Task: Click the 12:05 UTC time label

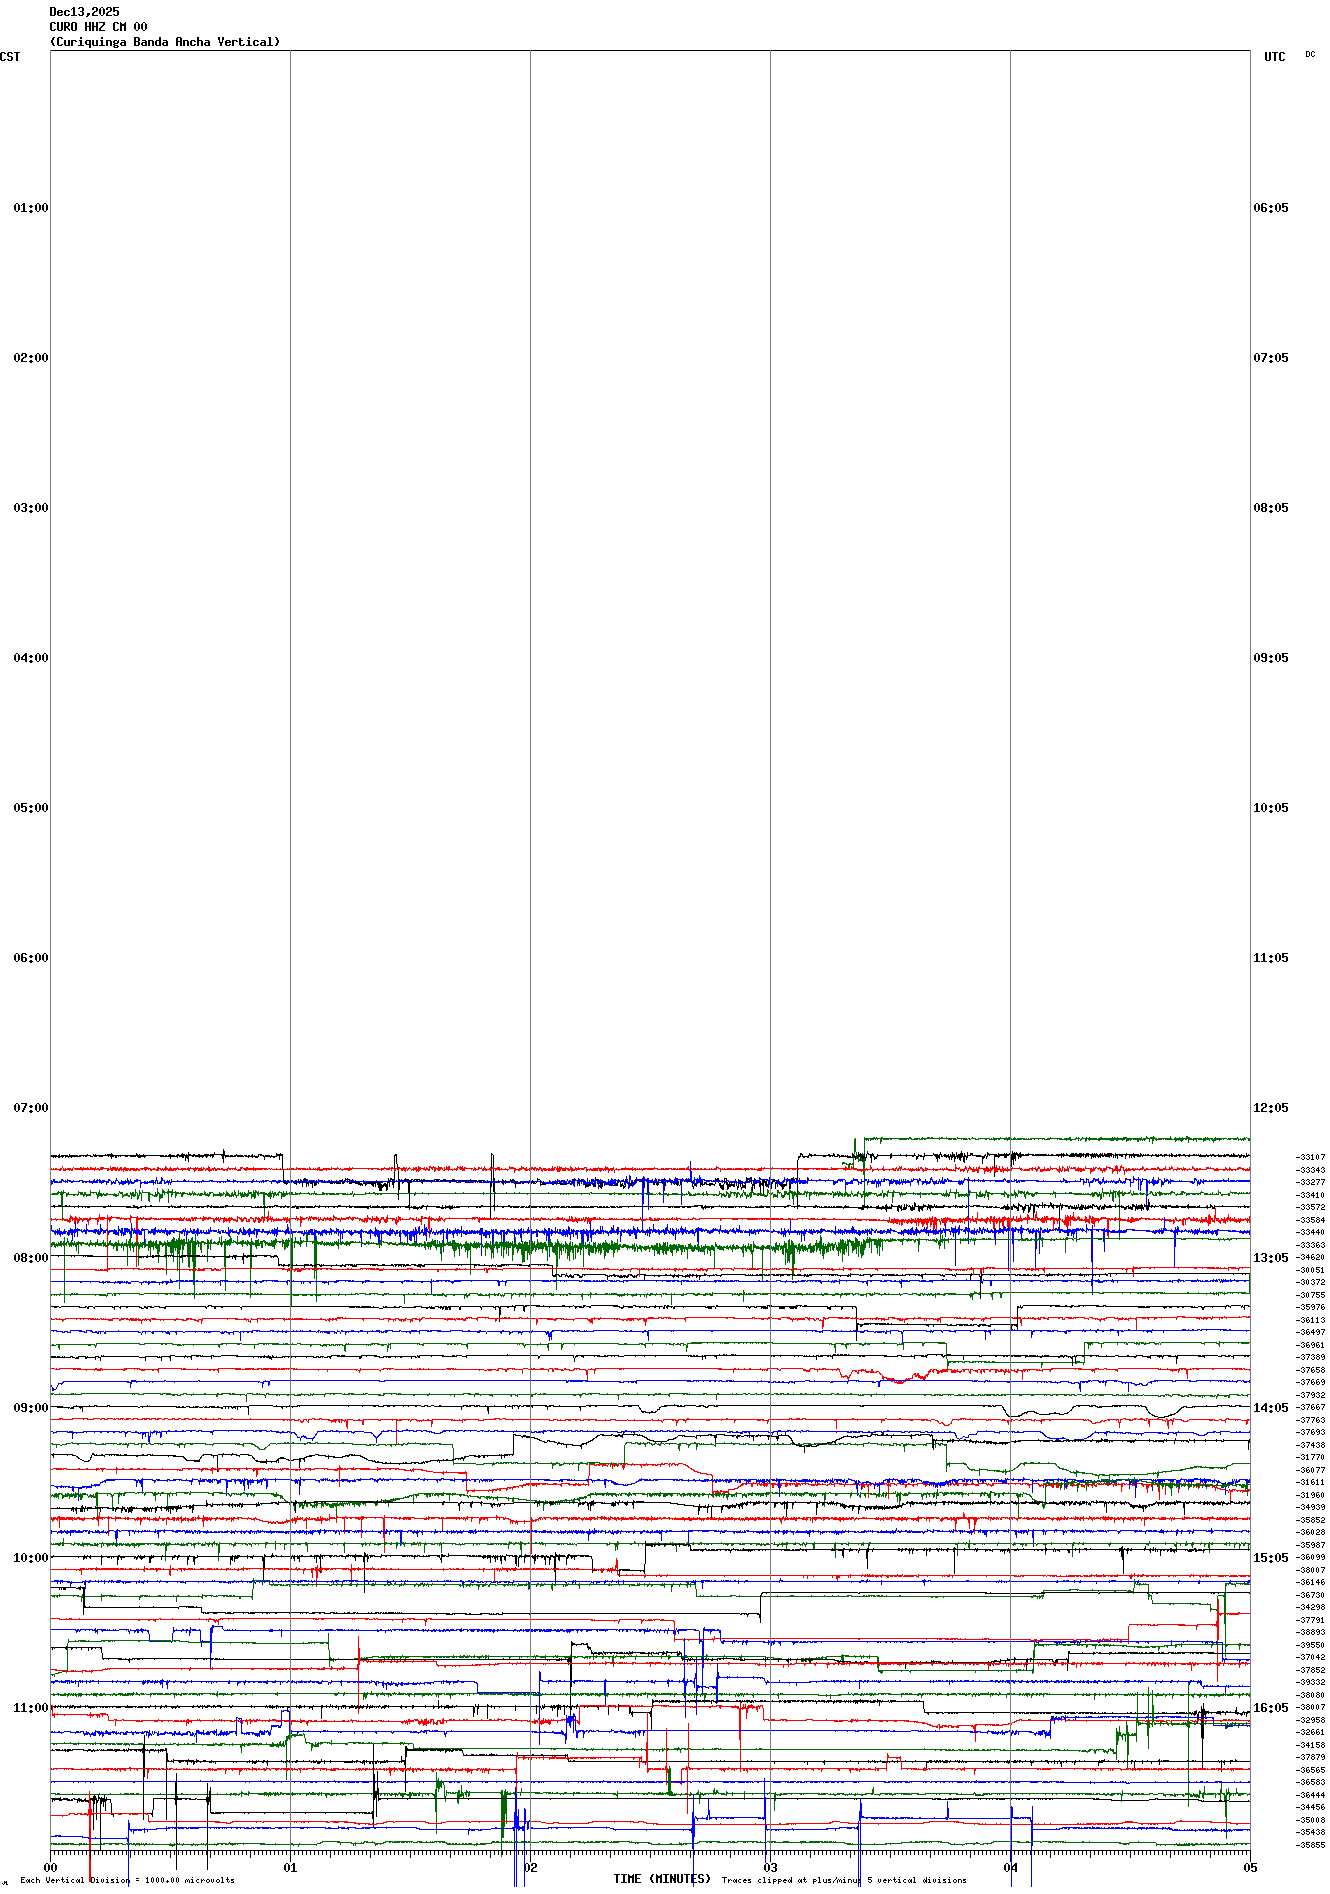Action: [x=1270, y=1108]
